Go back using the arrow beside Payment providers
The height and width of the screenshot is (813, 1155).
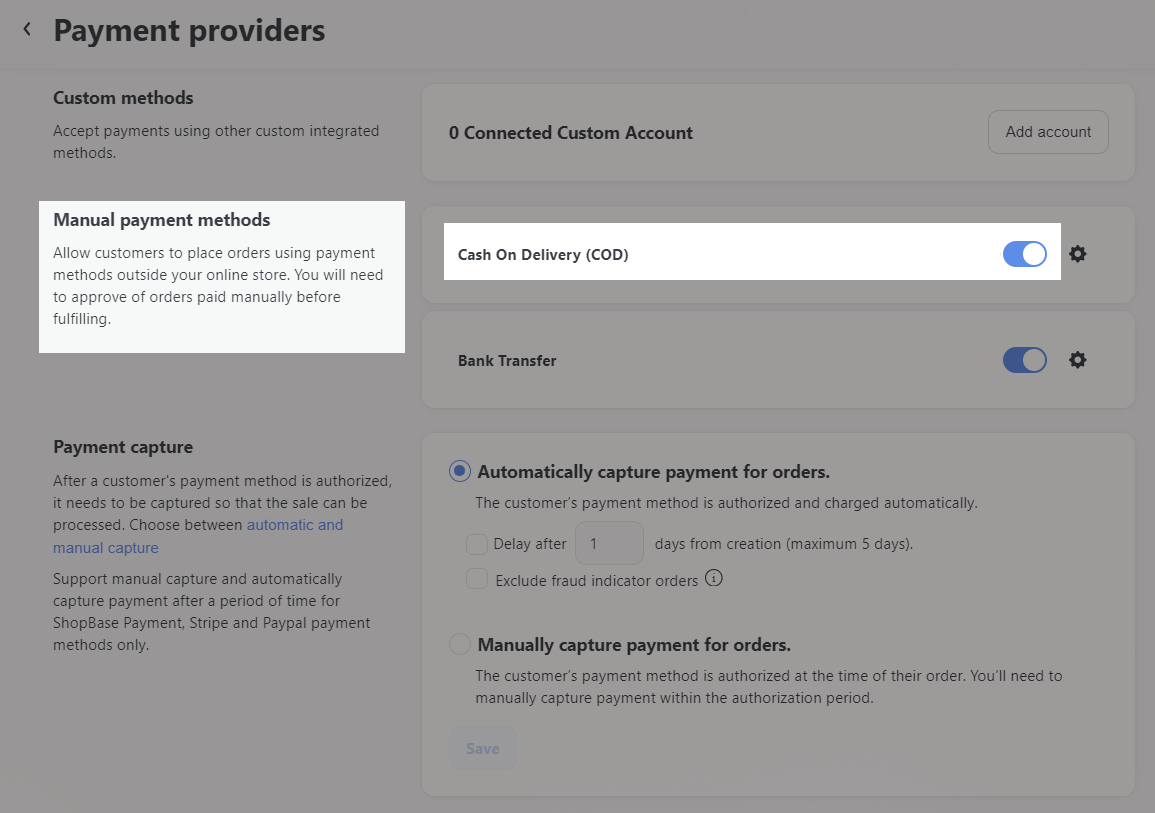pos(27,29)
